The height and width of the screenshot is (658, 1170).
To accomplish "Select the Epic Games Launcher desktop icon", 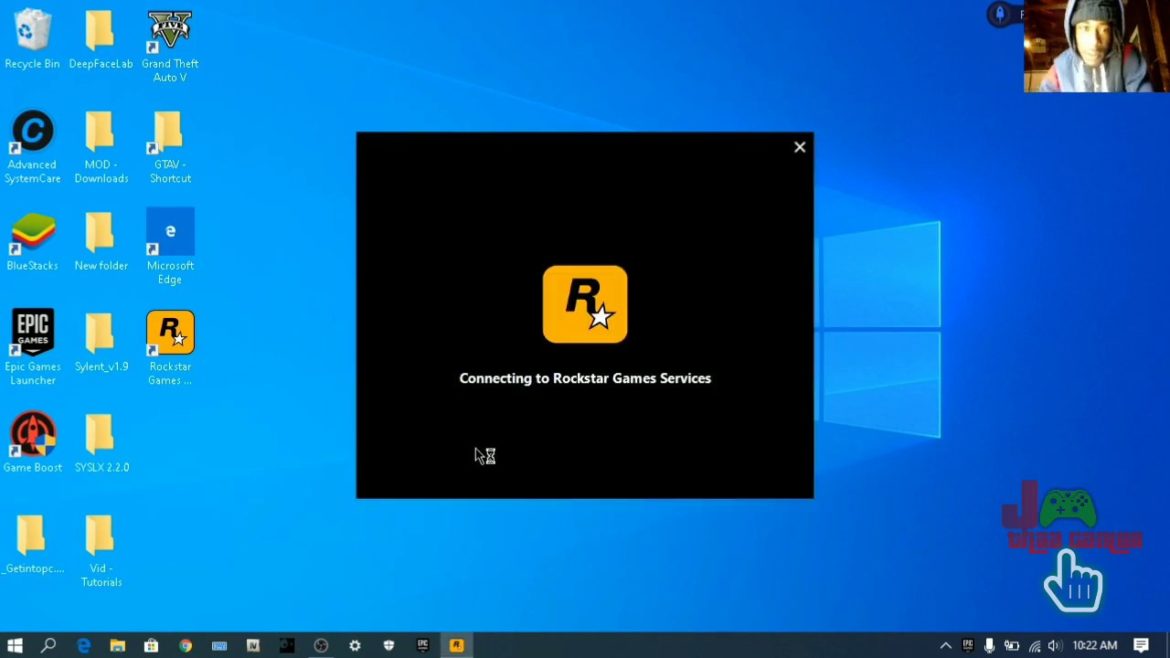I will tap(33, 334).
